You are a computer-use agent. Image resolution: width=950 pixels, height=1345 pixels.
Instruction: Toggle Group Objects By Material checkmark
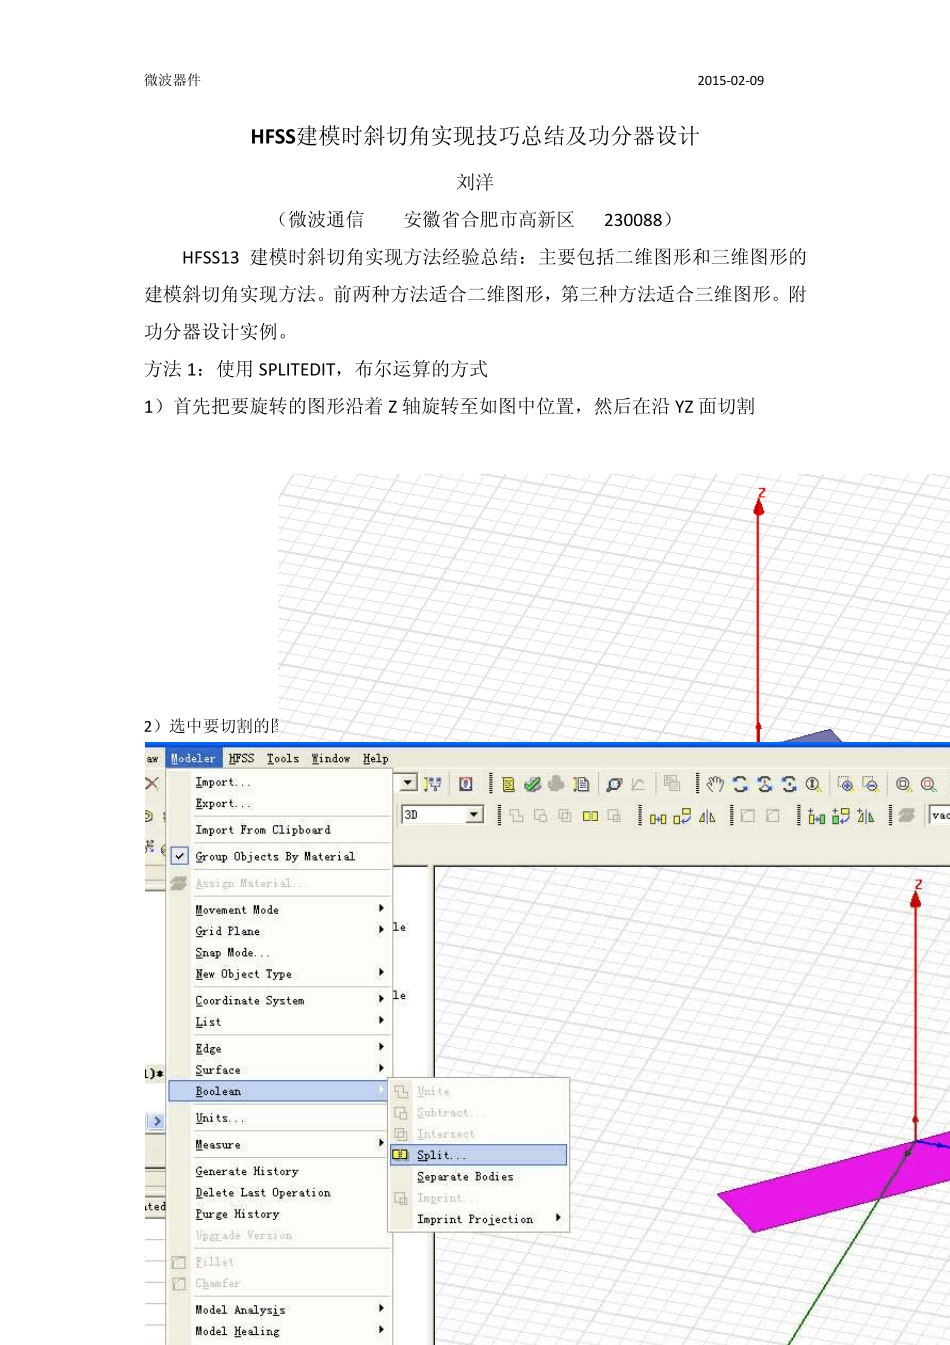tap(179, 856)
